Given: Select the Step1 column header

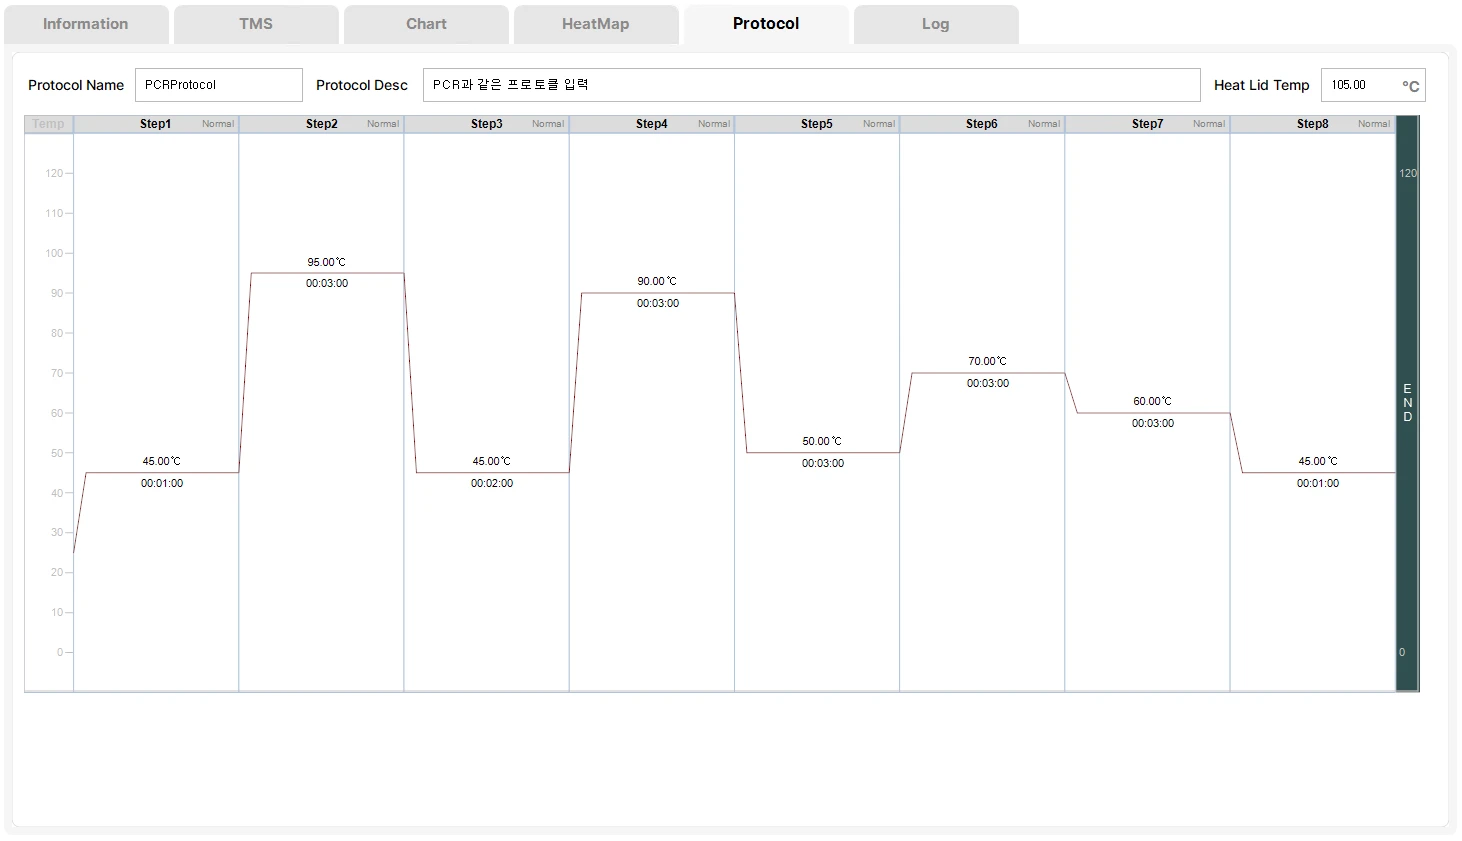Looking at the screenshot, I should pos(156,124).
